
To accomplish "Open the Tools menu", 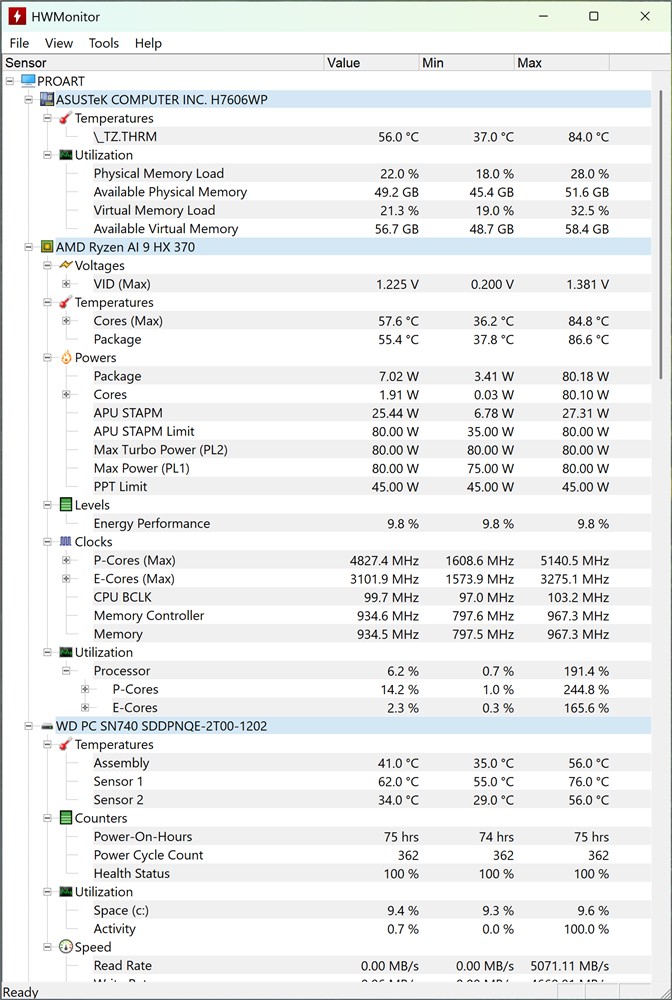I will click(x=103, y=43).
